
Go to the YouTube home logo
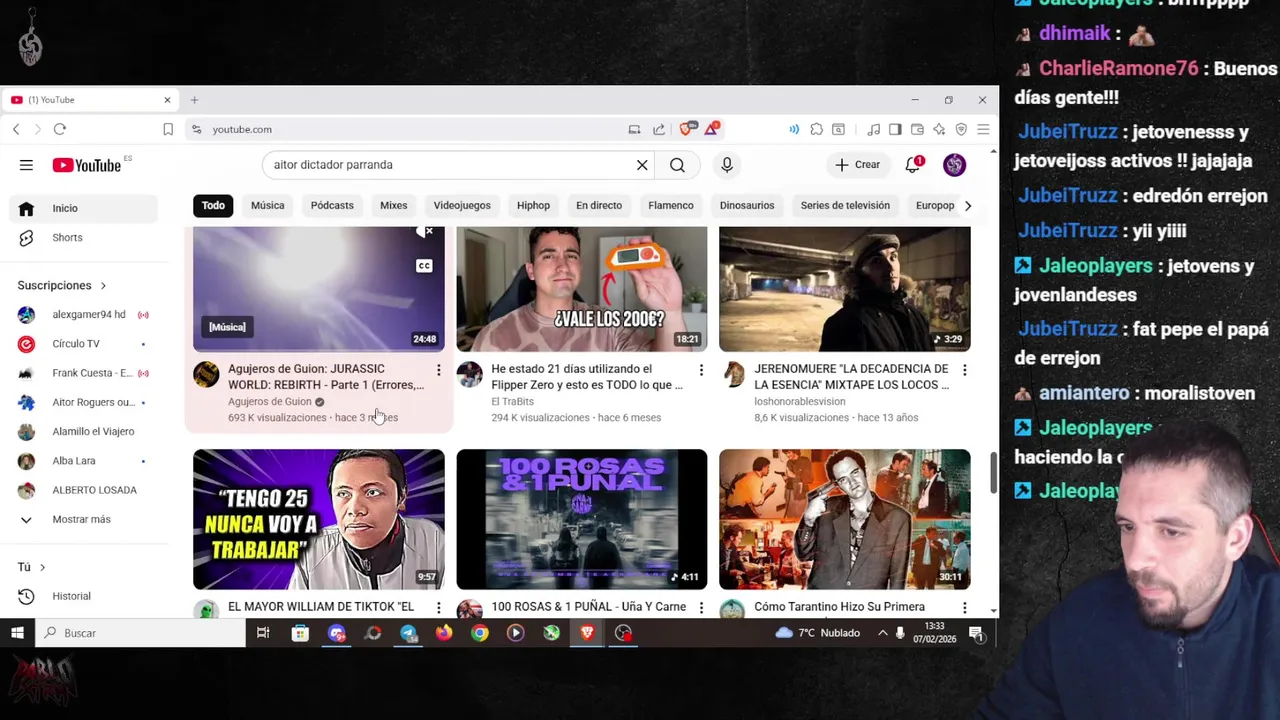point(87,165)
